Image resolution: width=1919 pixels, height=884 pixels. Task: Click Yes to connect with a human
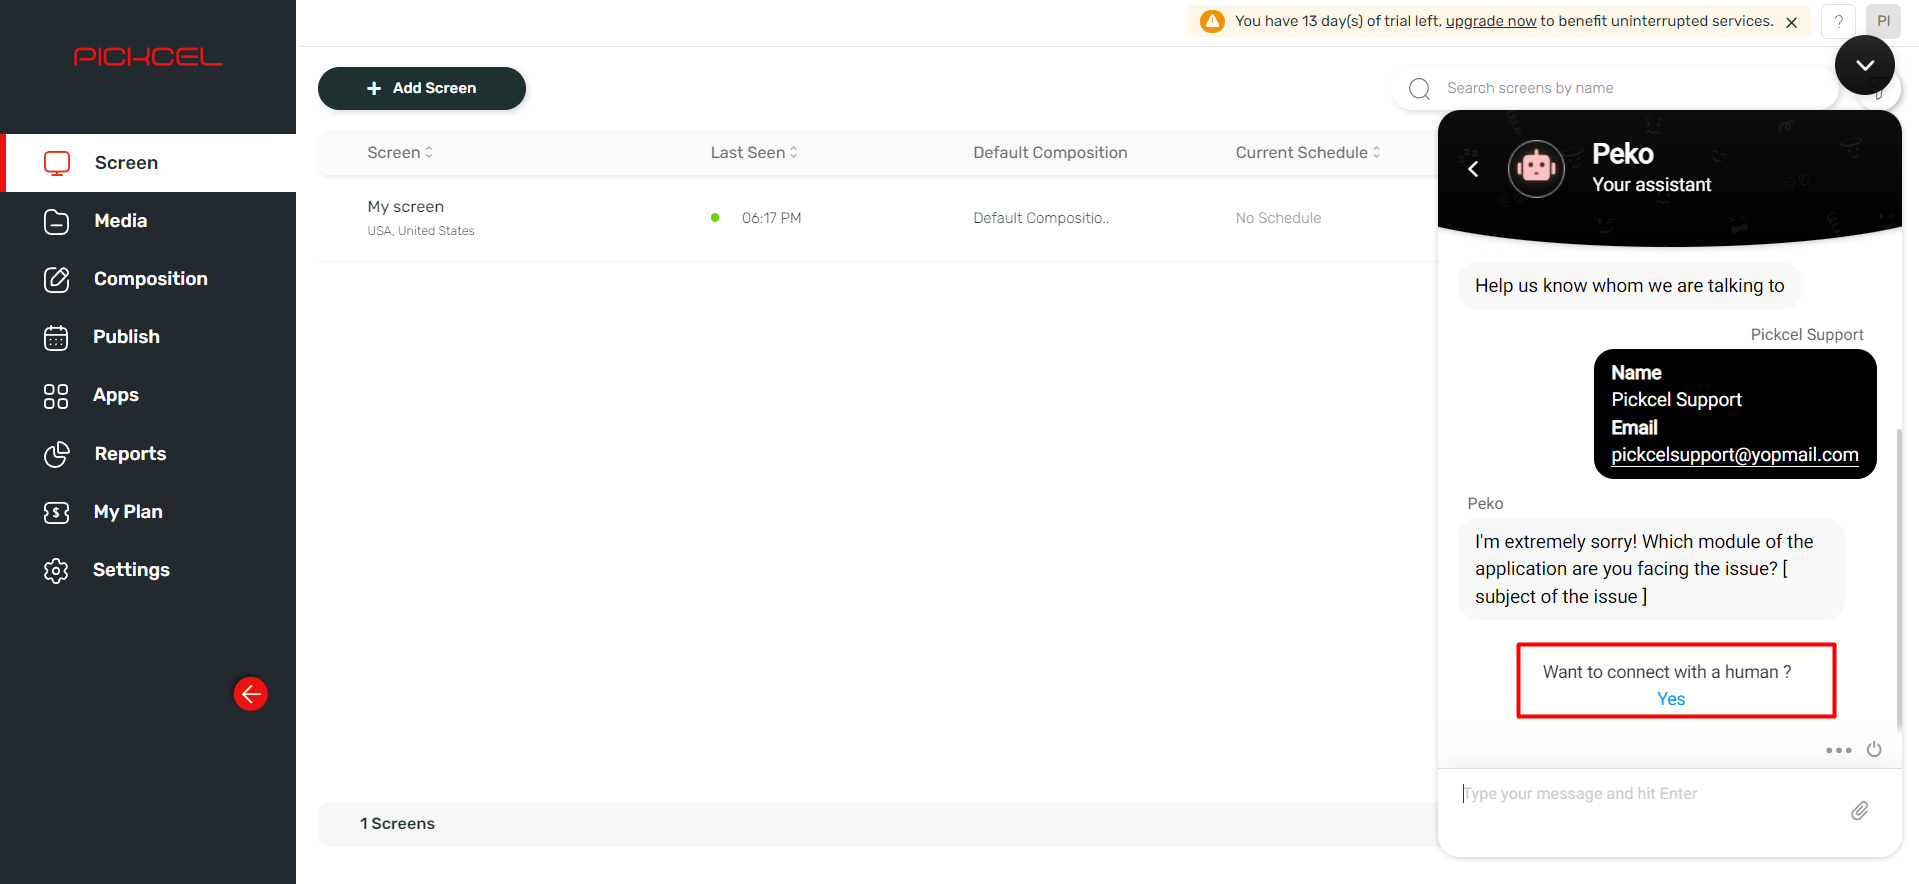tap(1670, 699)
